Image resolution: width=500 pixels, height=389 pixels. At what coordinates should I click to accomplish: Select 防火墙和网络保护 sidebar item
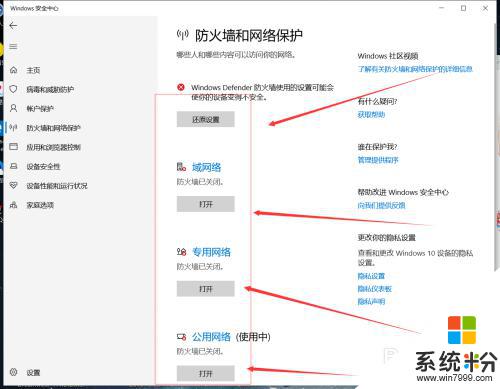tap(53, 128)
